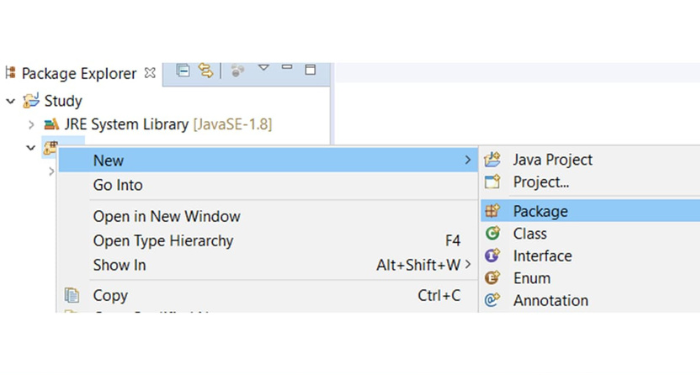Click the green Class icon

click(492, 233)
